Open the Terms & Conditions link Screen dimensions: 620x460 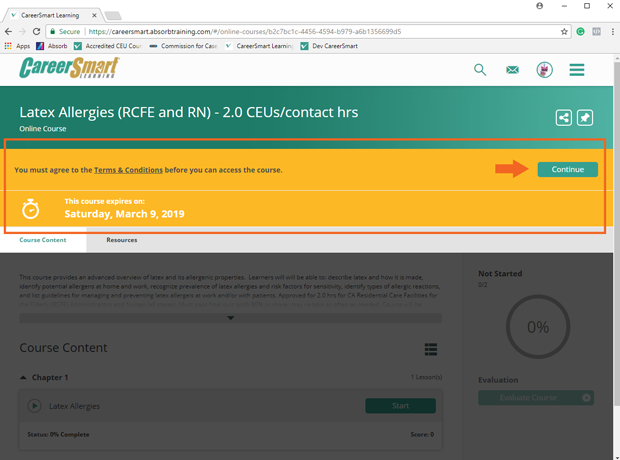pyautogui.click(x=128, y=170)
